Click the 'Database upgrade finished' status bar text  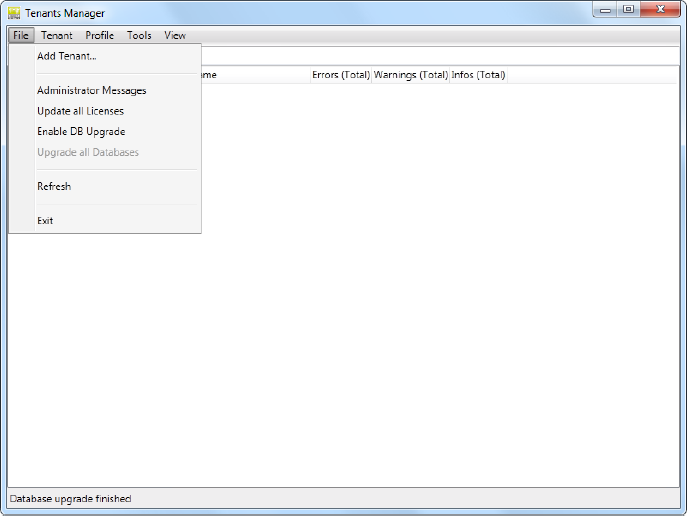[x=70, y=498]
